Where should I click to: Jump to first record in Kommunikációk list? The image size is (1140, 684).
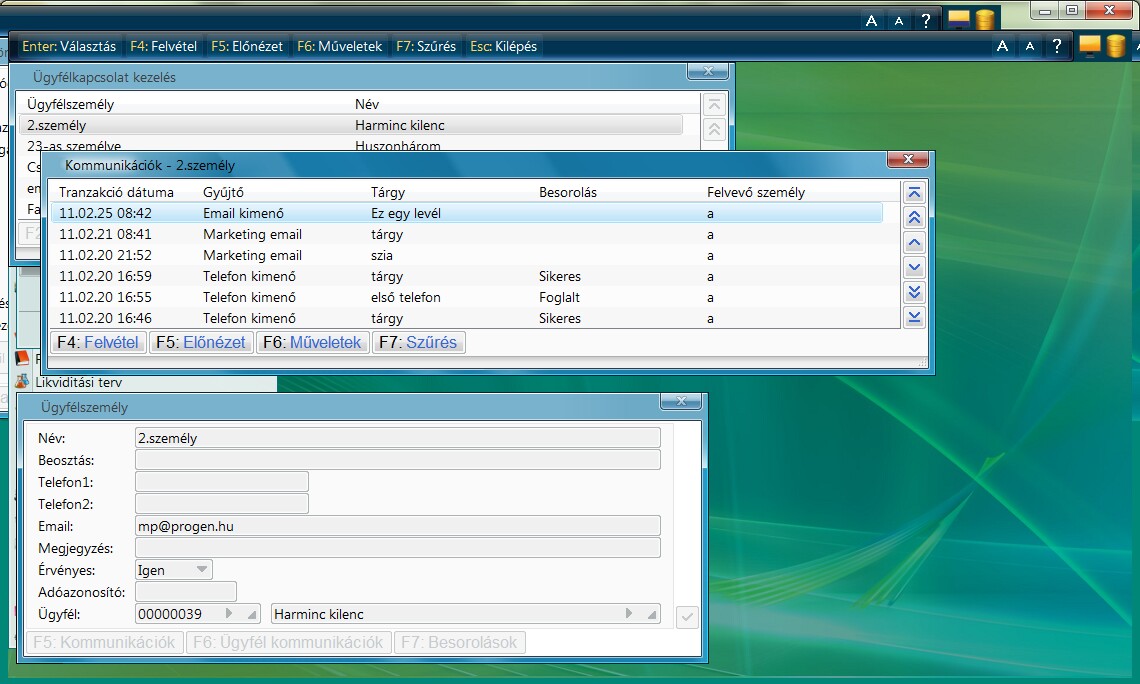tap(914, 193)
